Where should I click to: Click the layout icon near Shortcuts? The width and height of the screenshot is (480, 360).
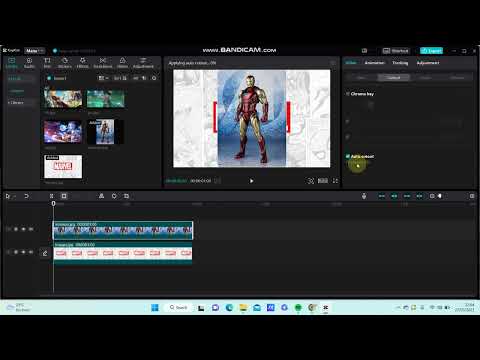[364, 51]
